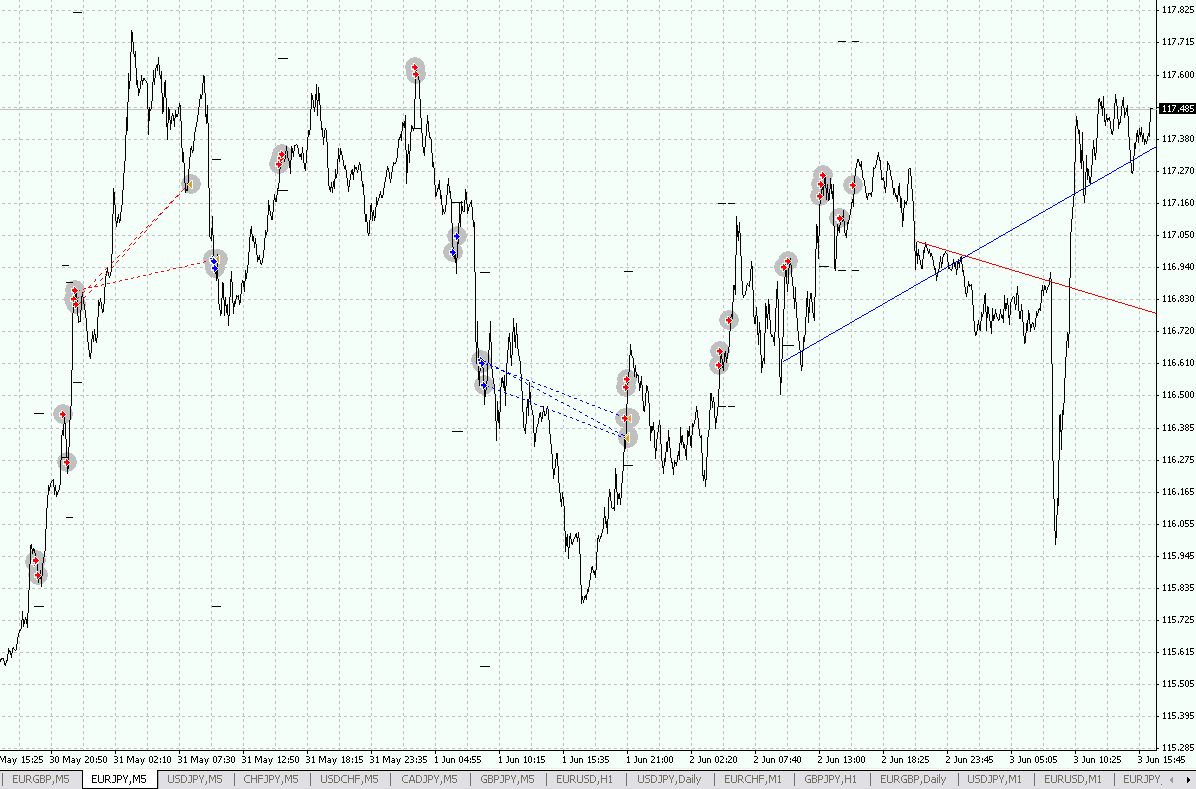The width and height of the screenshot is (1196, 789).
Task: Click the '3 Jun 15:45' time label
Action: click(x=1161, y=759)
